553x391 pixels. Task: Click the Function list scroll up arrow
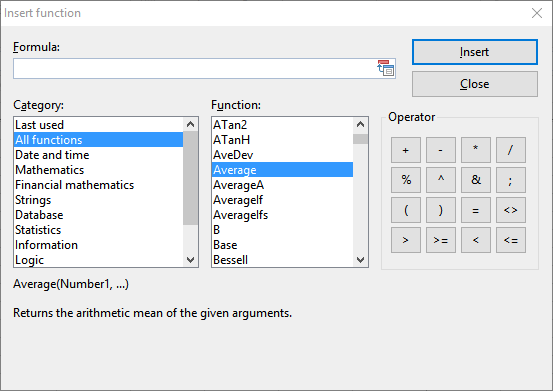click(x=360, y=124)
